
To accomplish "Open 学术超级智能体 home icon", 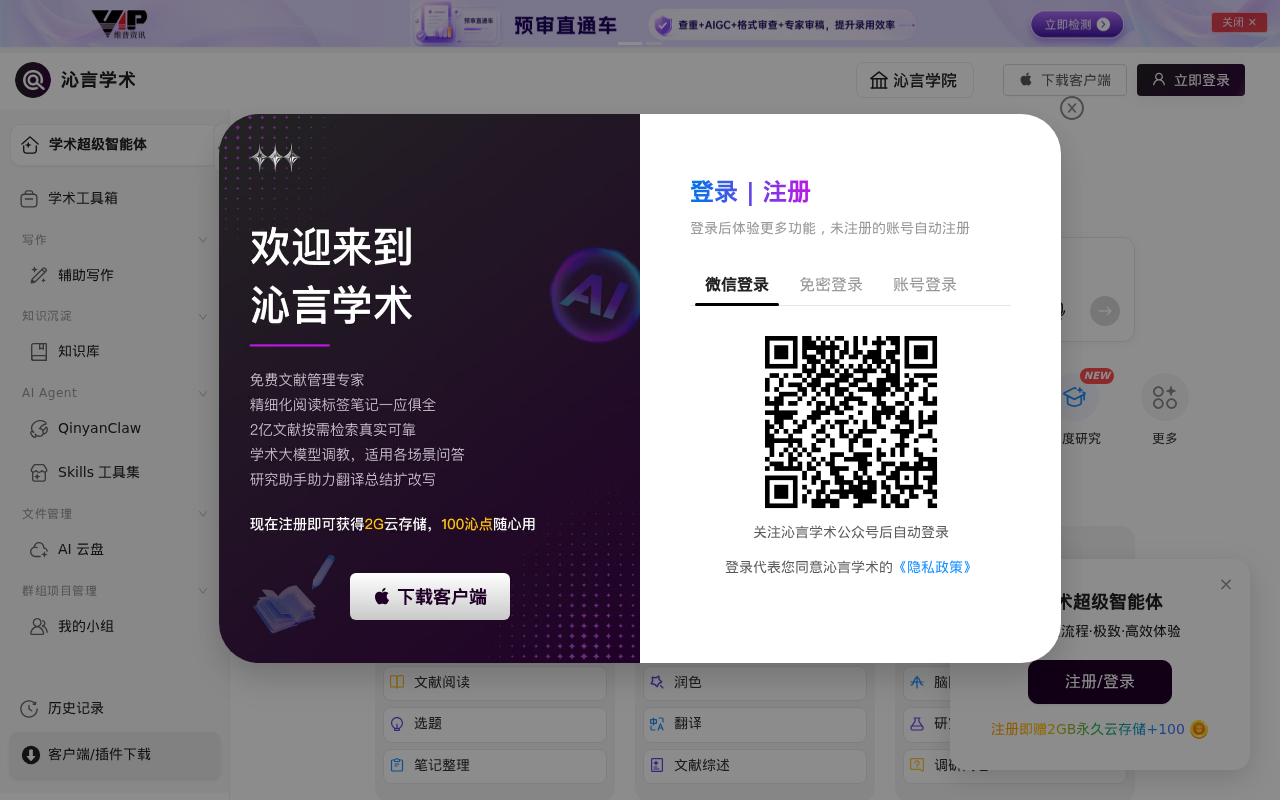I will (30, 145).
